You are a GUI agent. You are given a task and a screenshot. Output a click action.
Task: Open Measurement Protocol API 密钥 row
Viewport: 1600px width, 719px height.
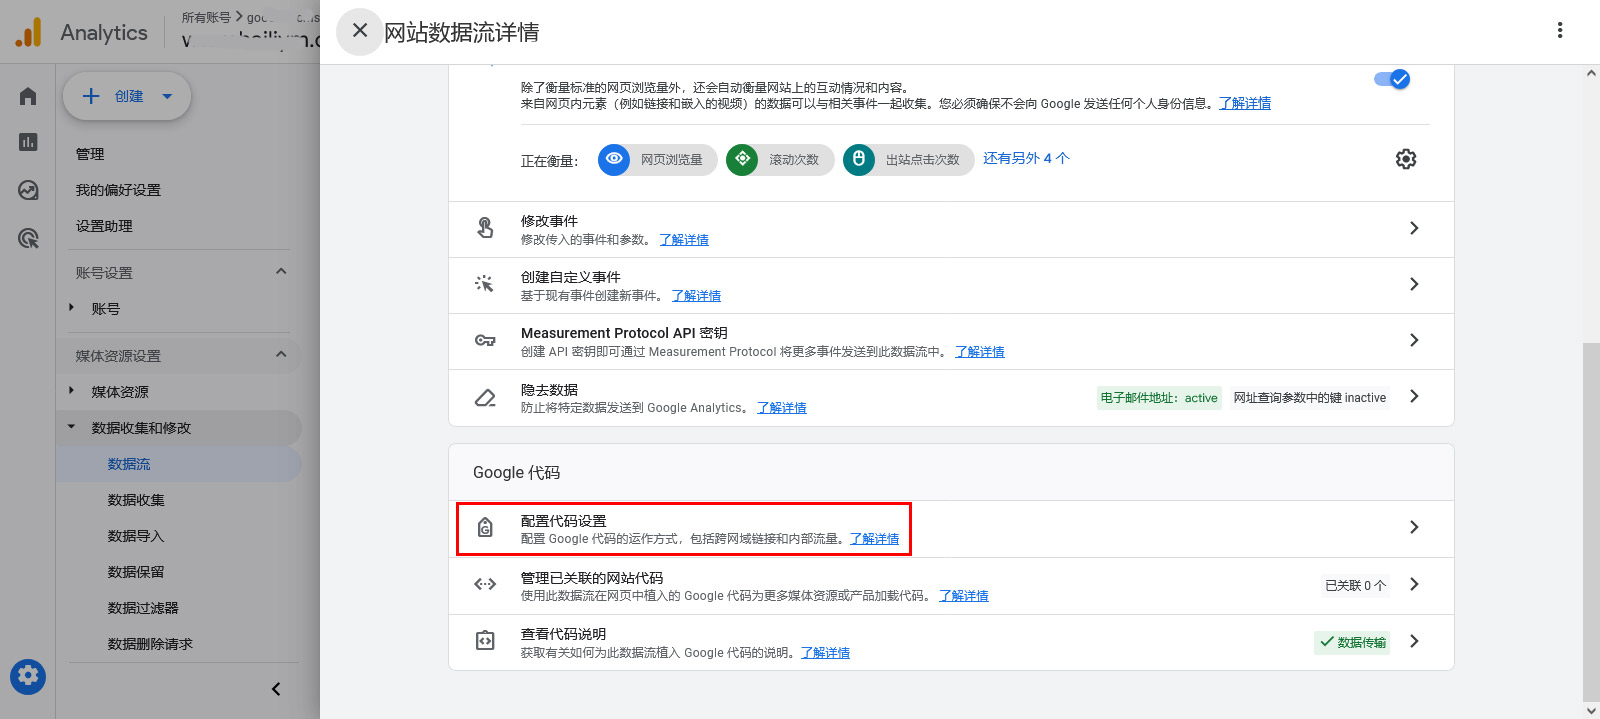951,341
